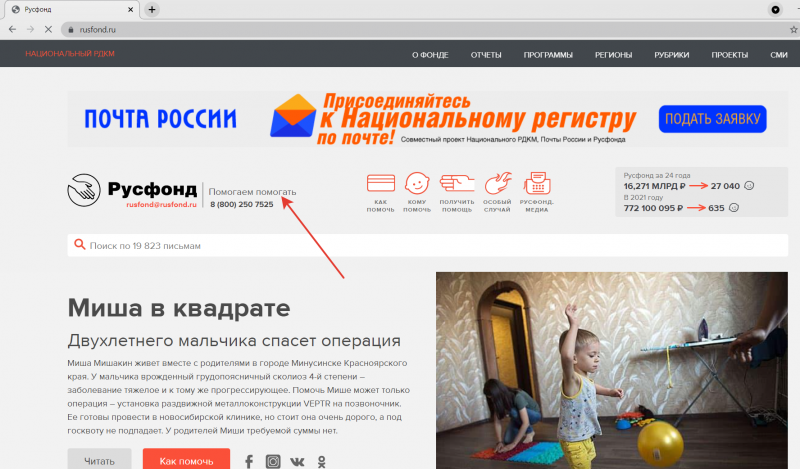Image resolution: width=800 pixels, height=469 pixels.
Task: Open the 'ПРОГРАММЫ' menu item
Action: [548, 55]
